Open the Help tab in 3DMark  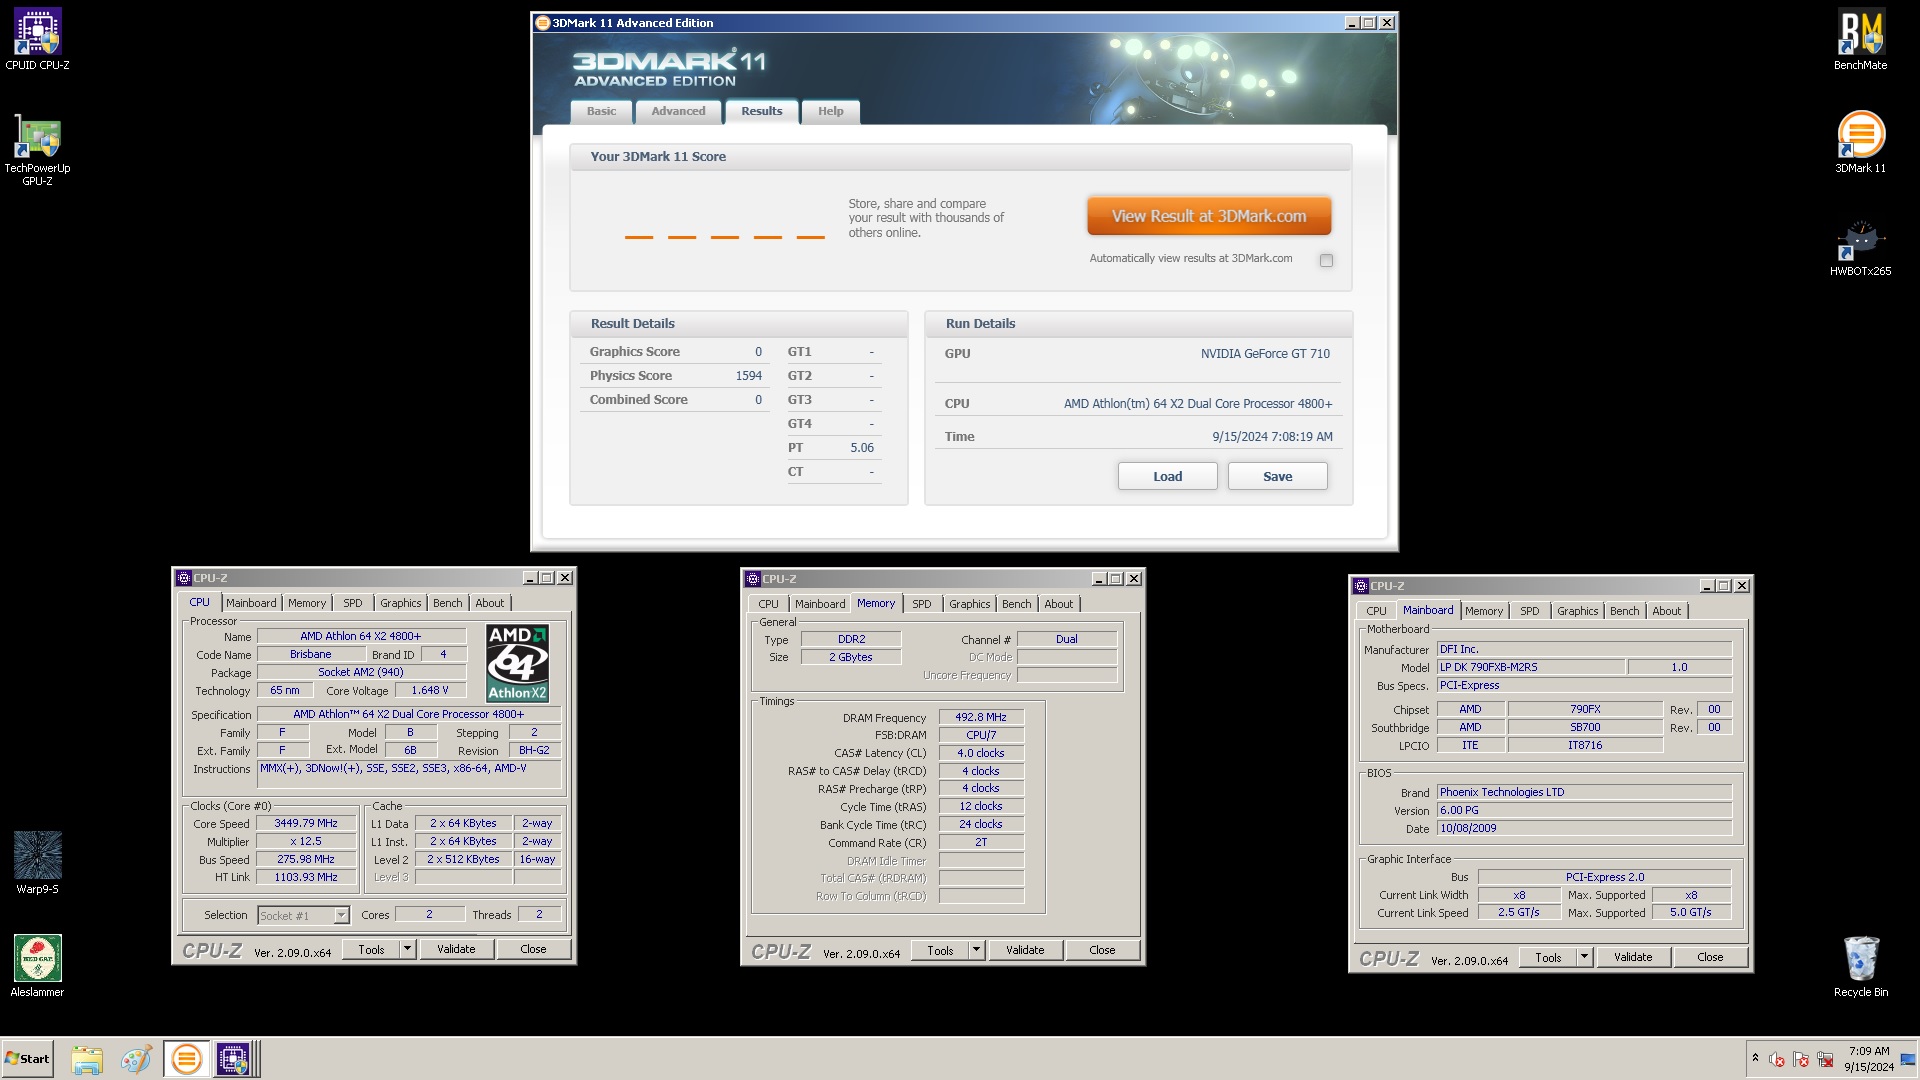point(830,111)
